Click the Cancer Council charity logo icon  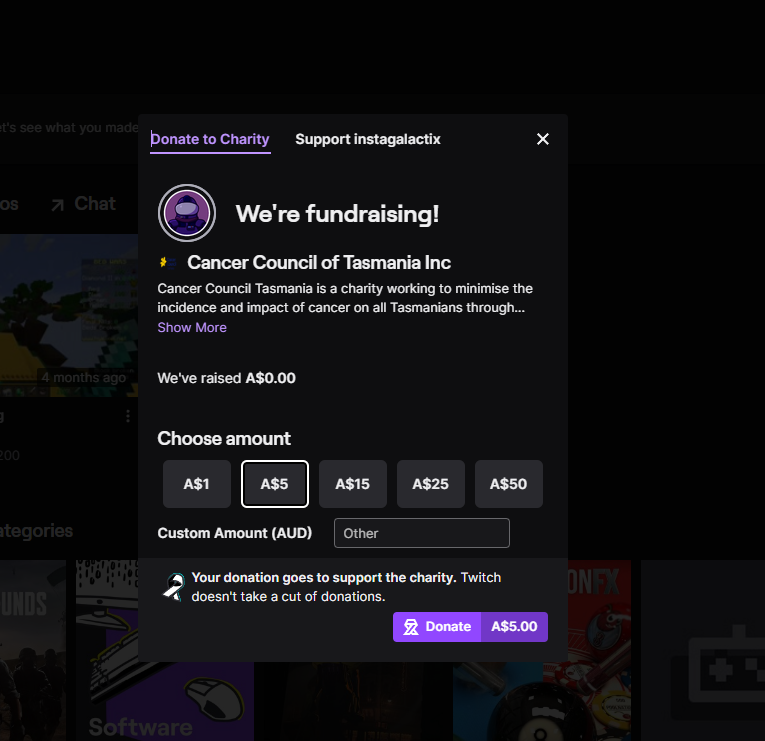tap(168, 263)
